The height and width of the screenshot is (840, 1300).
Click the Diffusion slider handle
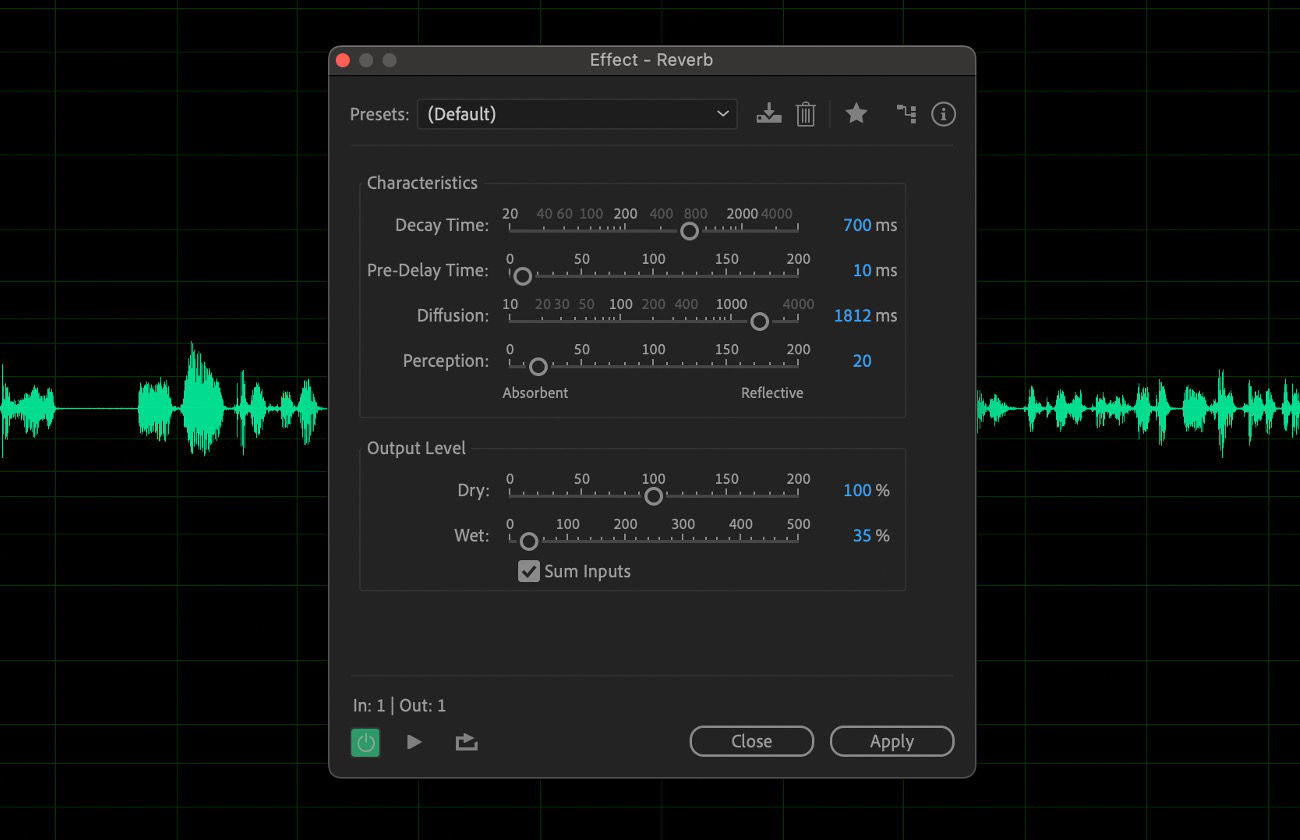click(x=759, y=321)
